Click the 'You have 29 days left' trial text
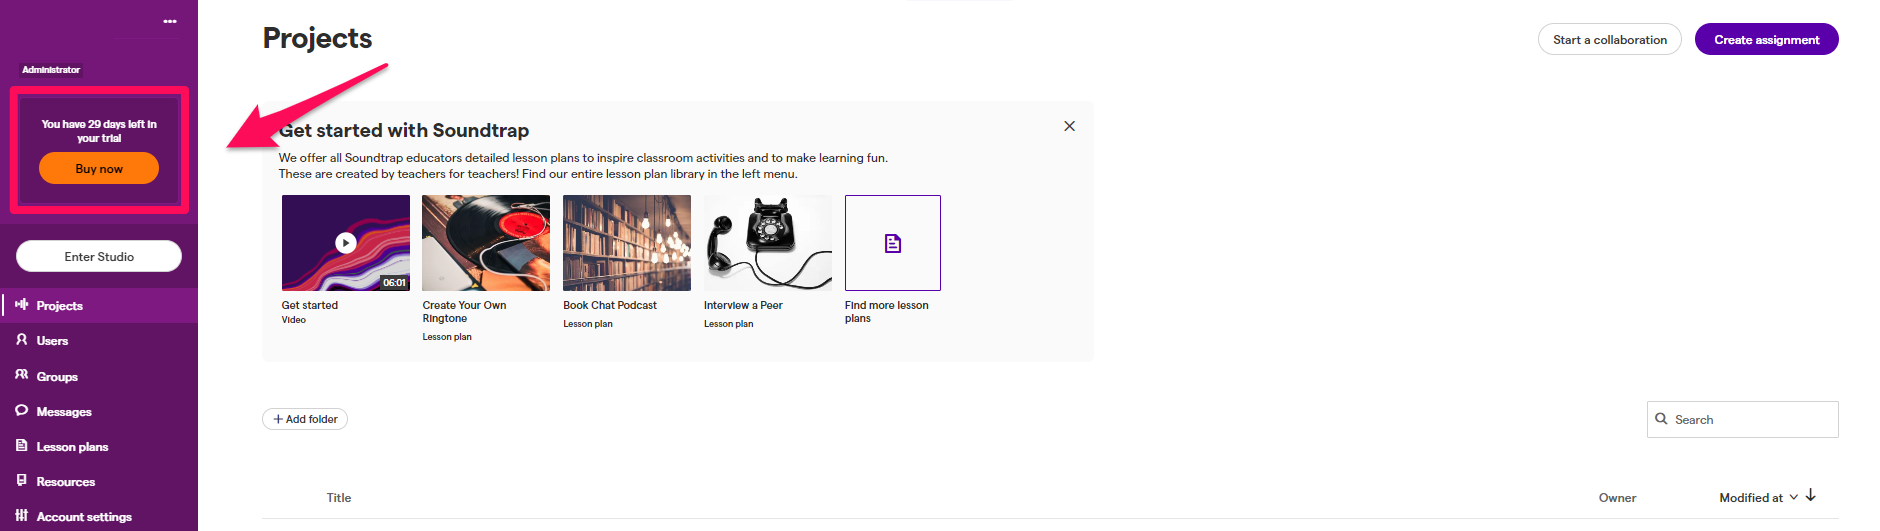 coord(99,131)
